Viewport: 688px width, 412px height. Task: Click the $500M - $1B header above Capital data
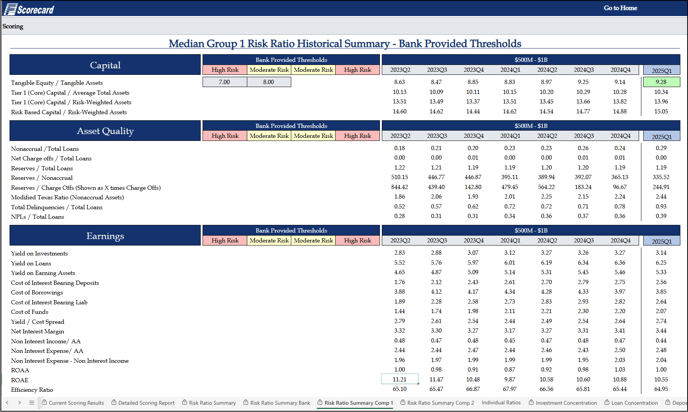pyautogui.click(x=531, y=60)
